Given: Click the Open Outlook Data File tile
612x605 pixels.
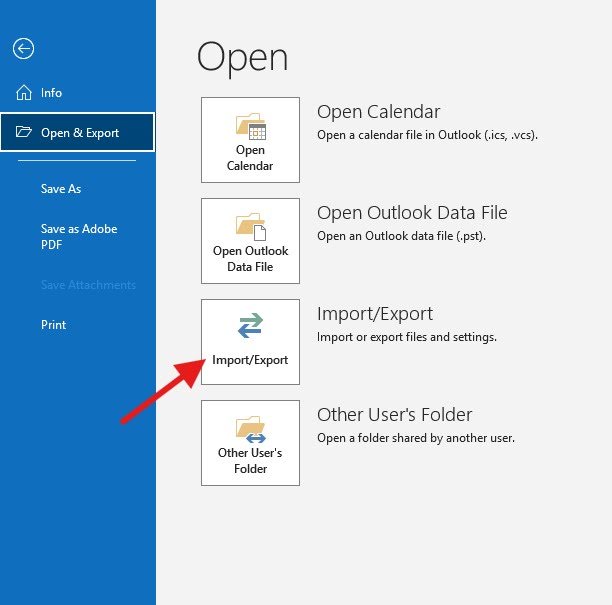Looking at the screenshot, I should click(250, 241).
